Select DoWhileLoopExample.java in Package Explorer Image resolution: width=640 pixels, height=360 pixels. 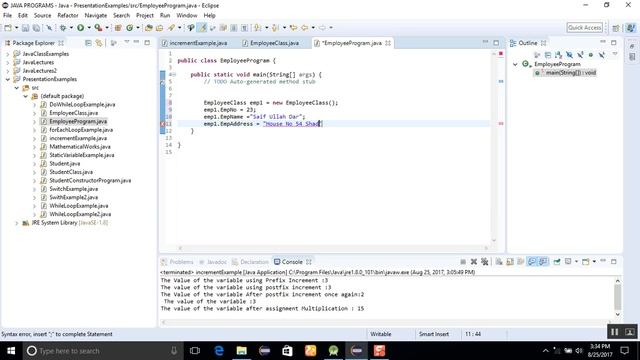[x=82, y=104]
